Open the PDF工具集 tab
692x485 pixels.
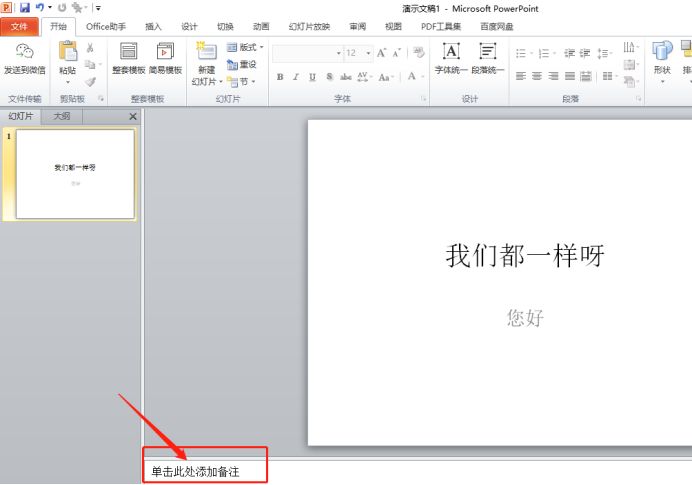[x=441, y=26]
